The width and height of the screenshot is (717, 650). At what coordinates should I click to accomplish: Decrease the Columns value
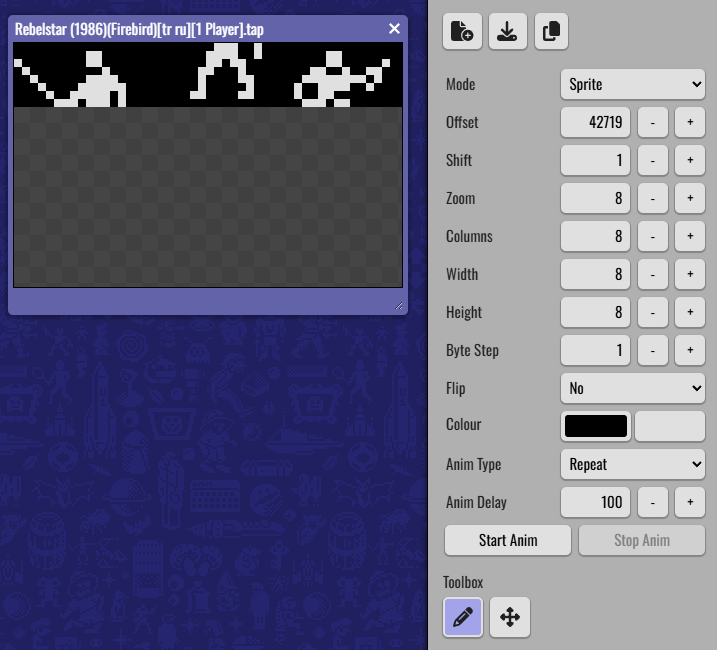pyautogui.click(x=653, y=236)
